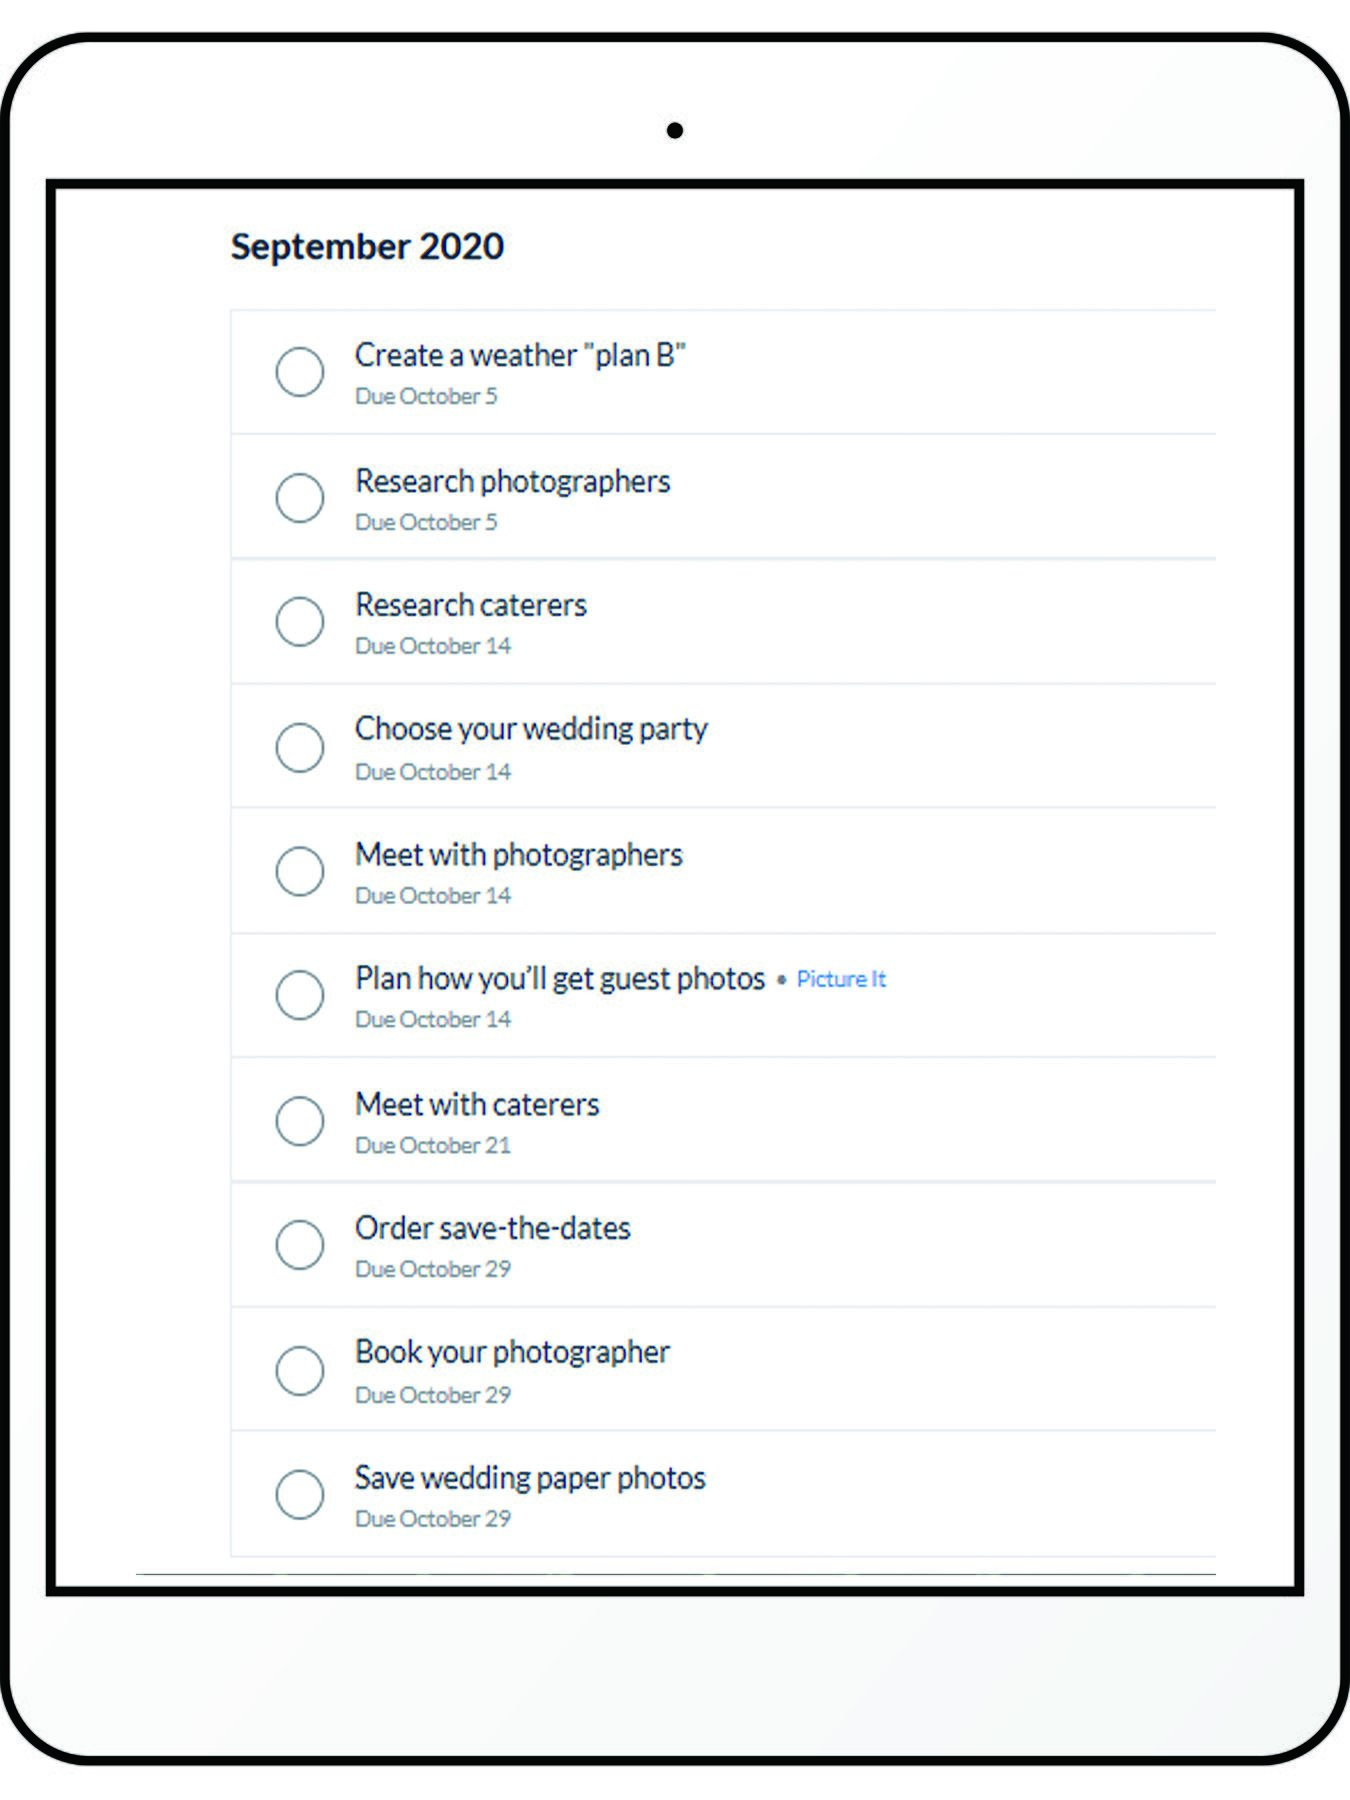
Task: Mark Book your photographer as done
Action: (x=299, y=1371)
